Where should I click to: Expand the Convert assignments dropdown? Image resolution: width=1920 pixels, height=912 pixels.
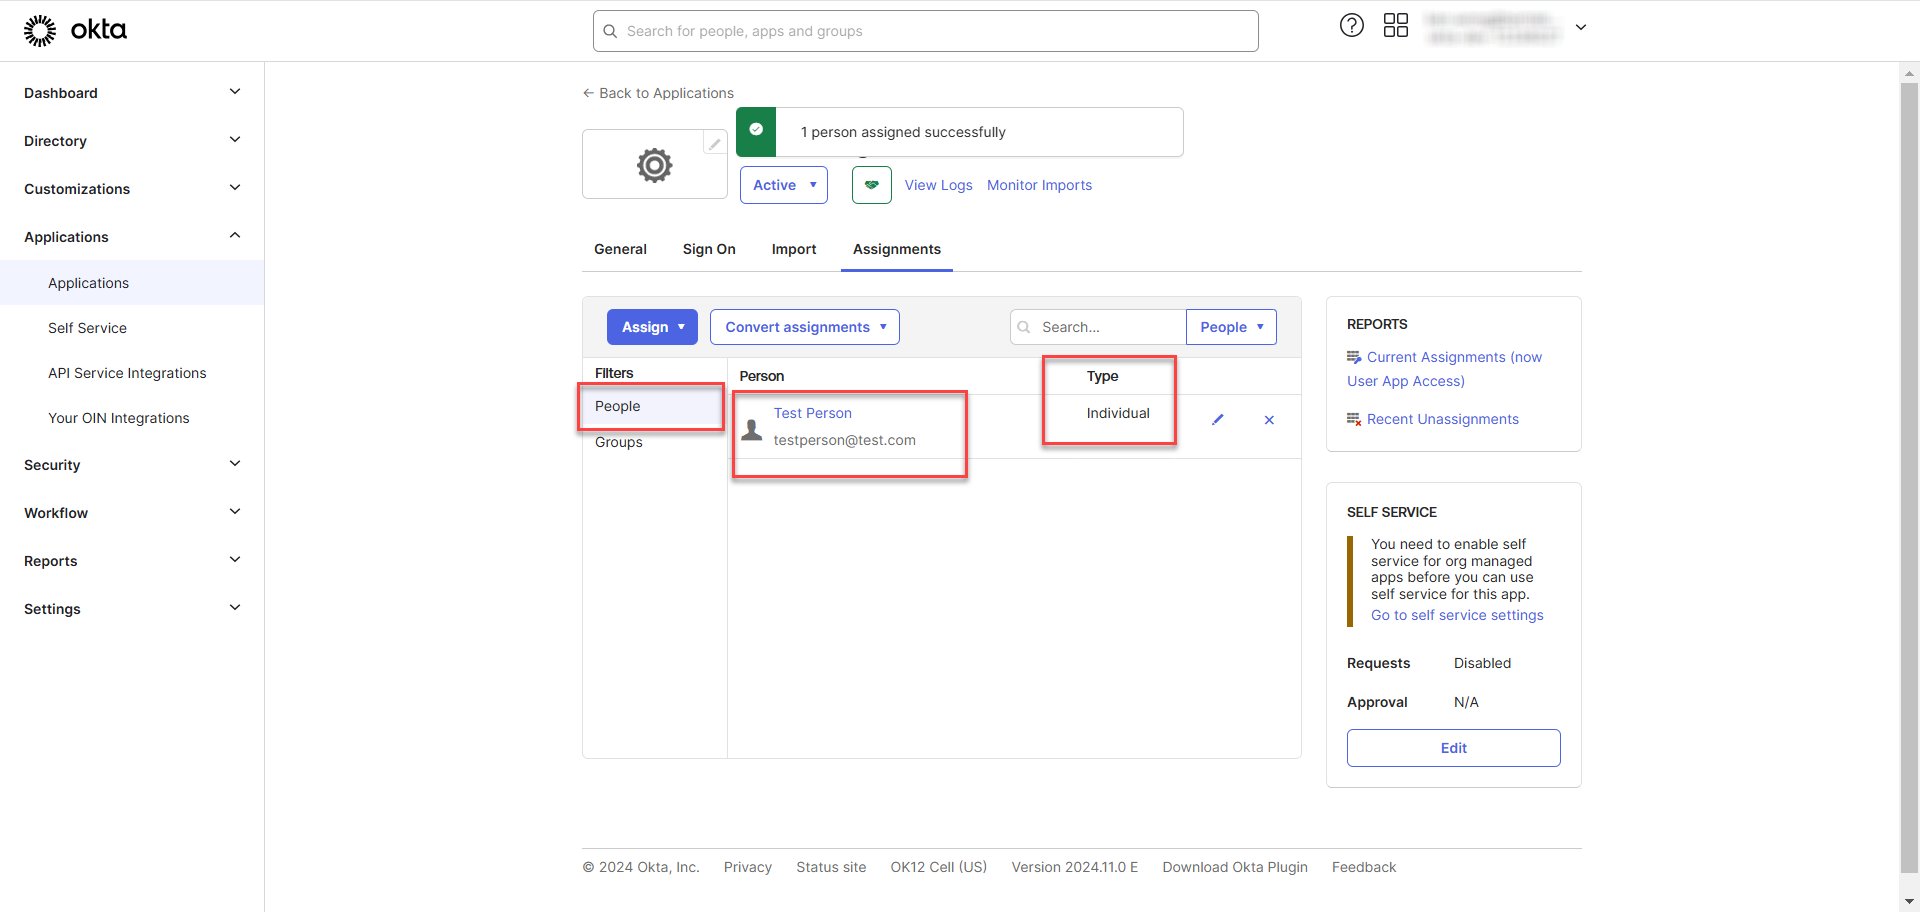pos(804,327)
